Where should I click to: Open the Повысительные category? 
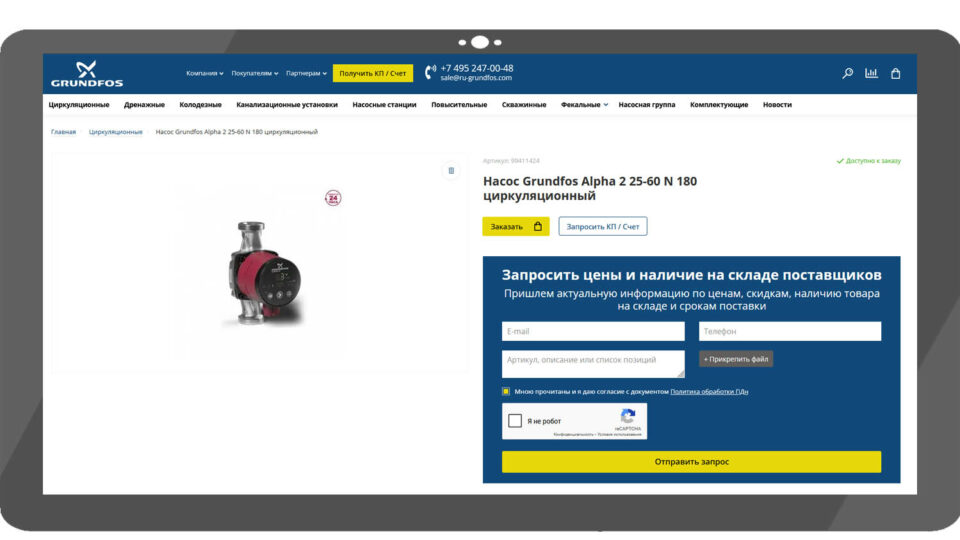click(x=459, y=105)
